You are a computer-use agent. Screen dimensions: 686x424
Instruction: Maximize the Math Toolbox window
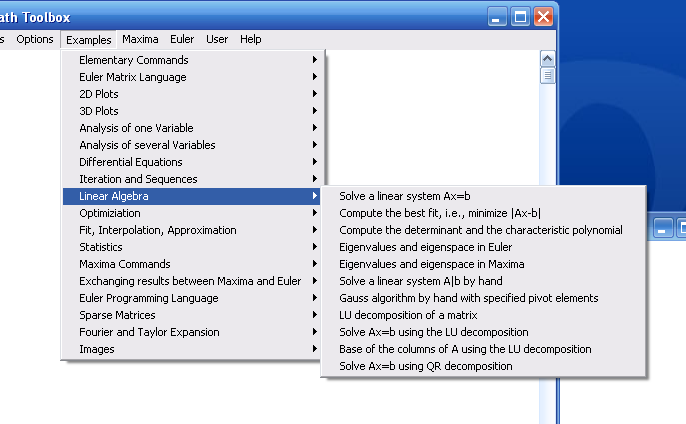521,17
